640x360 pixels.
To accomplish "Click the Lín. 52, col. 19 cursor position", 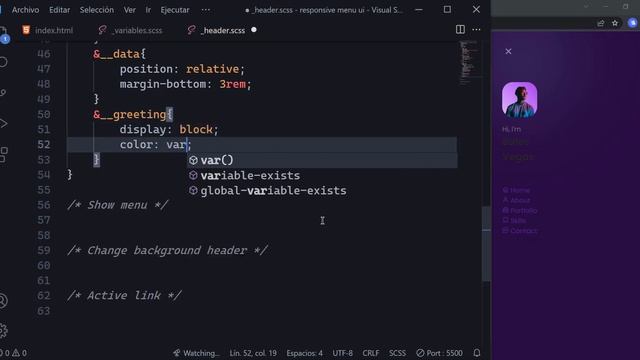I will pyautogui.click(x=253, y=353).
